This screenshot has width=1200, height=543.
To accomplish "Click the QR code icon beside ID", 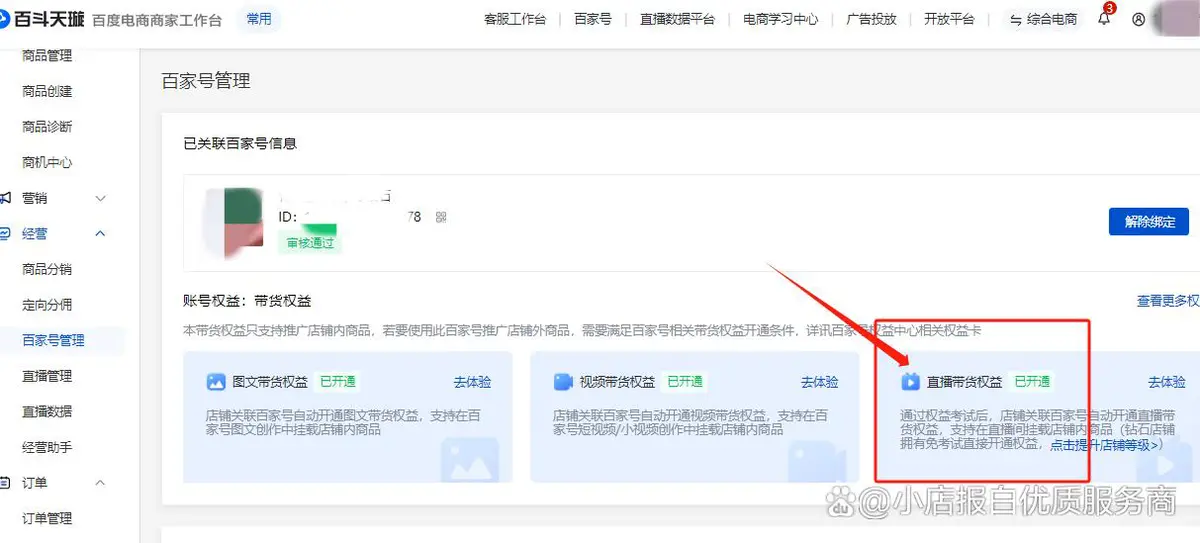I will click(x=441, y=217).
